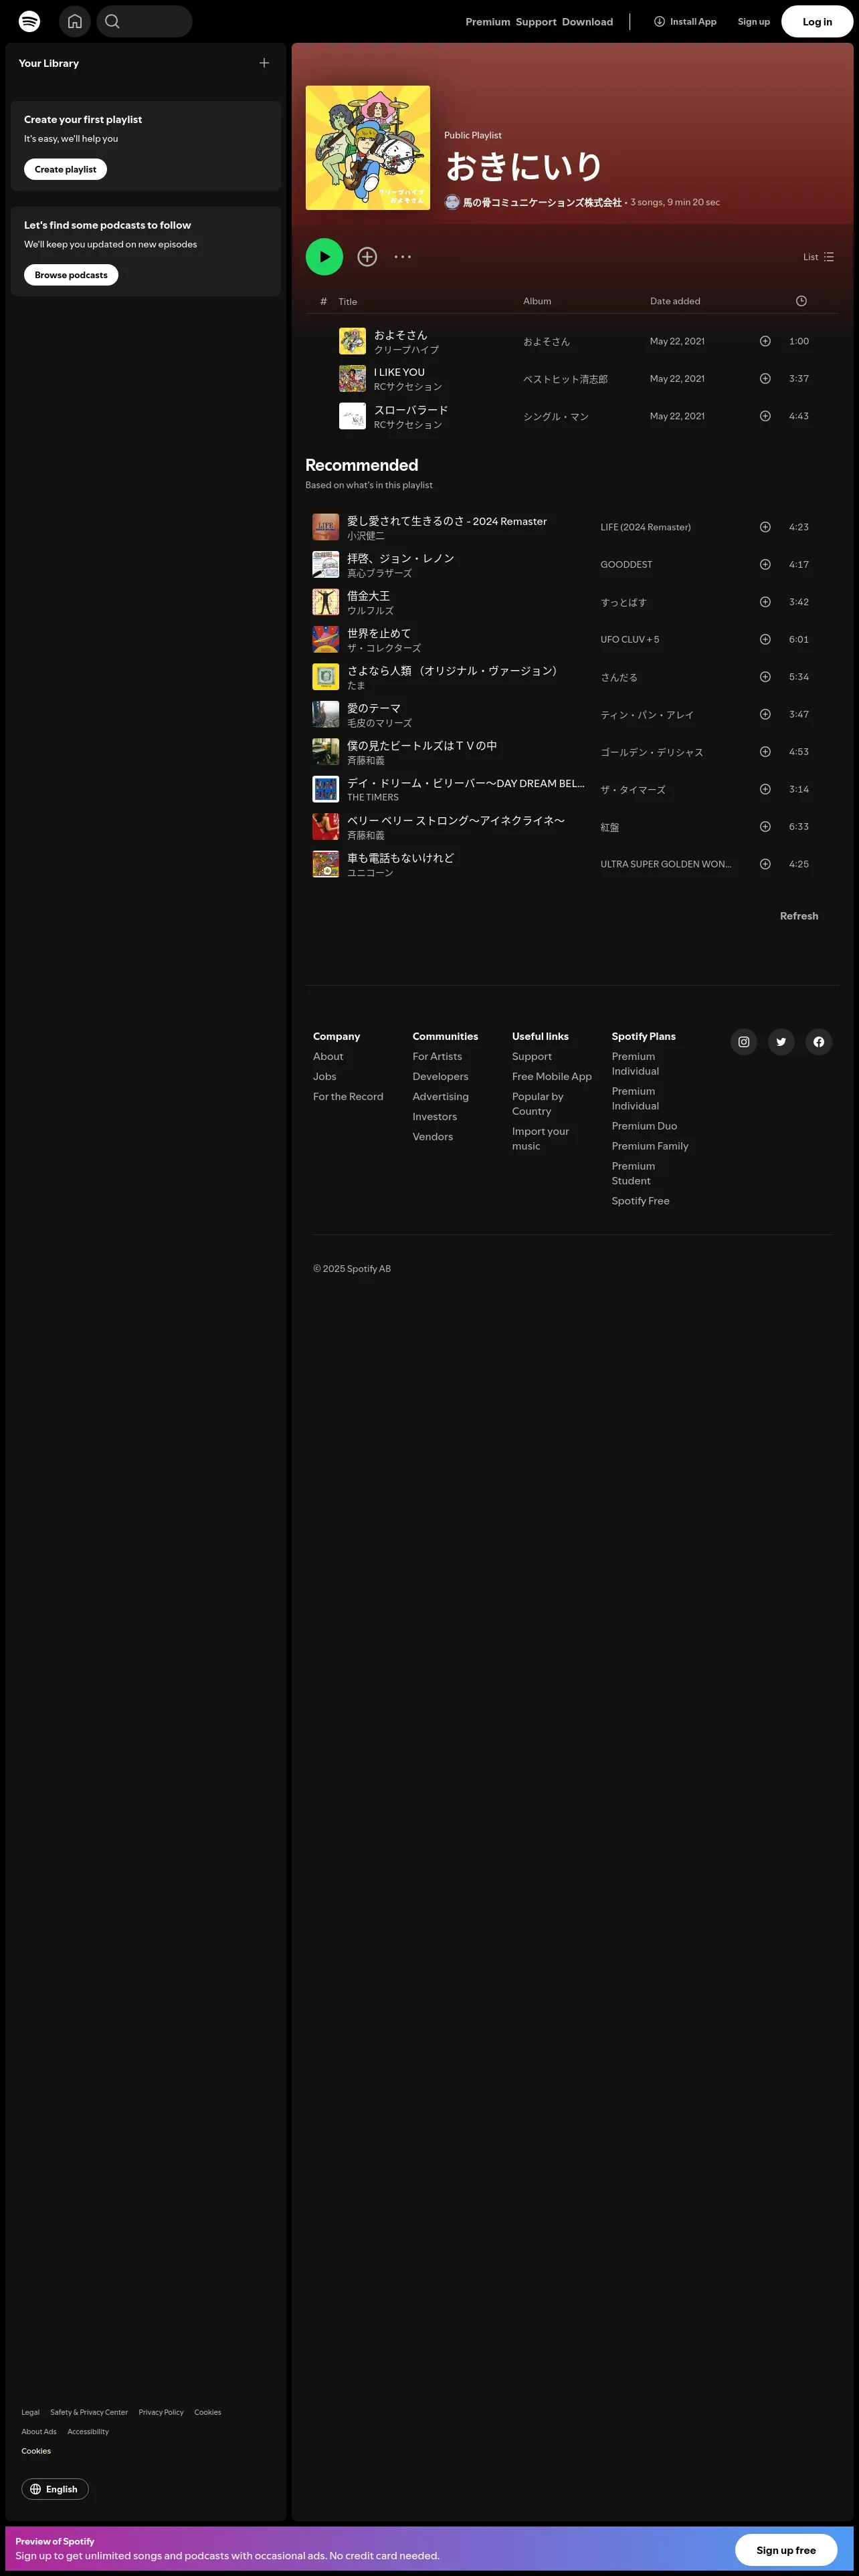Change view with List dropdown
Screen dimensions: 859x2576
coord(818,257)
